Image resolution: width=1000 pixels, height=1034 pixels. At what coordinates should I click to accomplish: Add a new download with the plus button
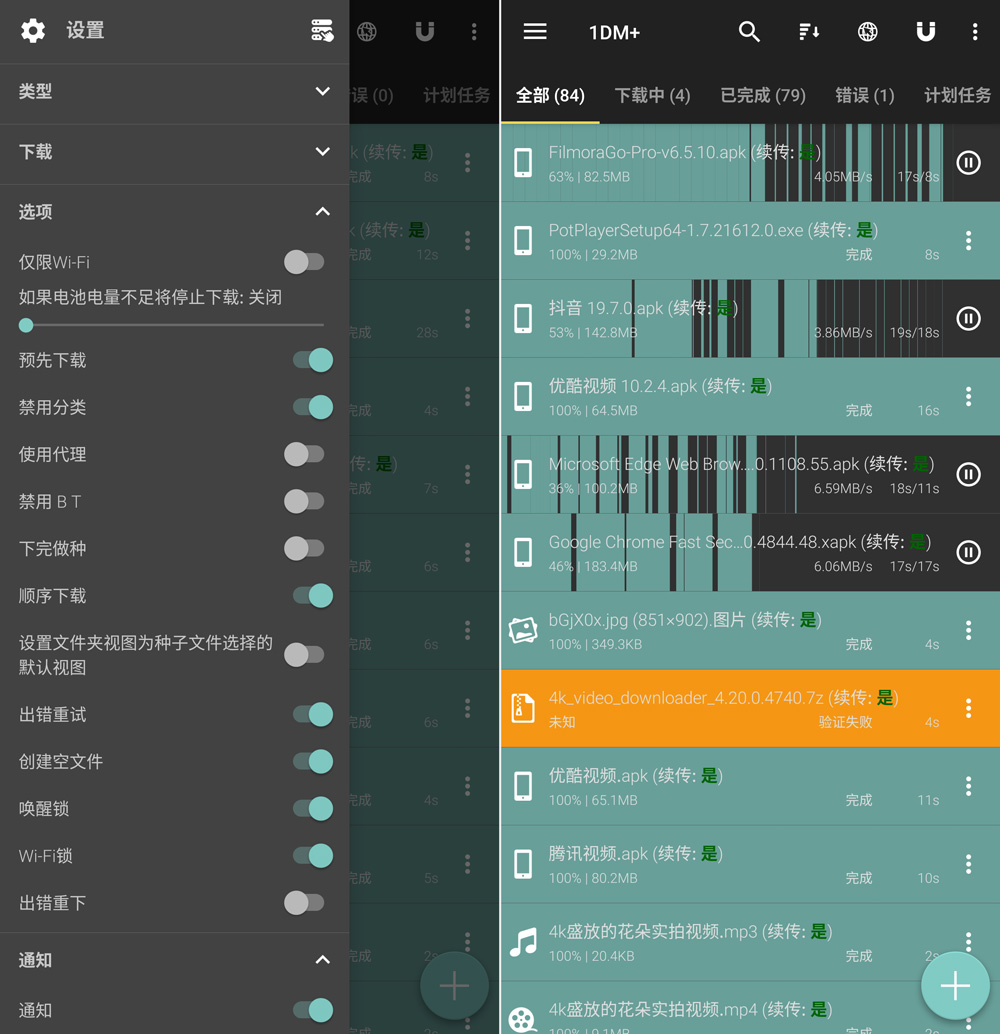[955, 986]
